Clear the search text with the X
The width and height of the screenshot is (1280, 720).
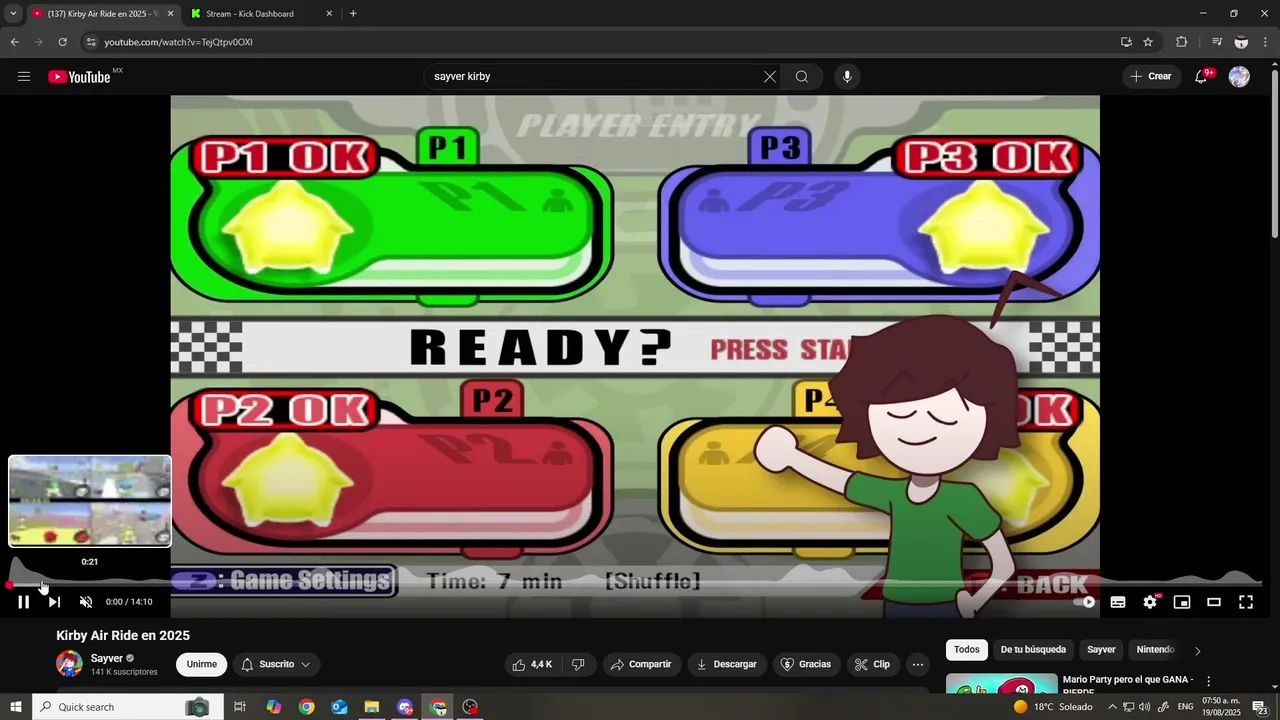coord(770,77)
